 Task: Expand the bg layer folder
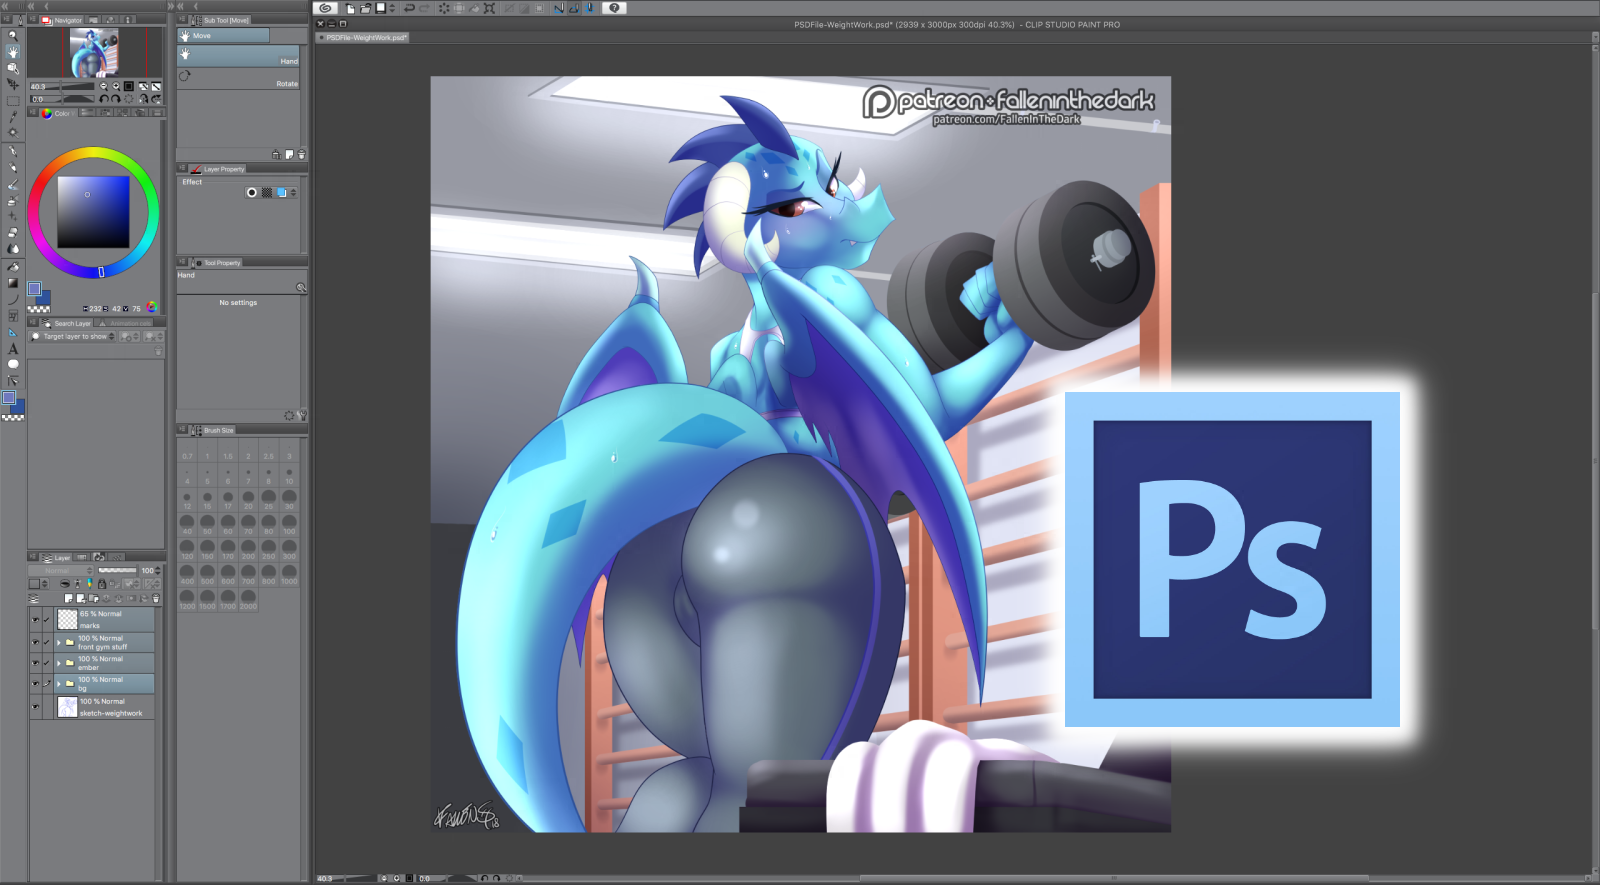point(59,684)
